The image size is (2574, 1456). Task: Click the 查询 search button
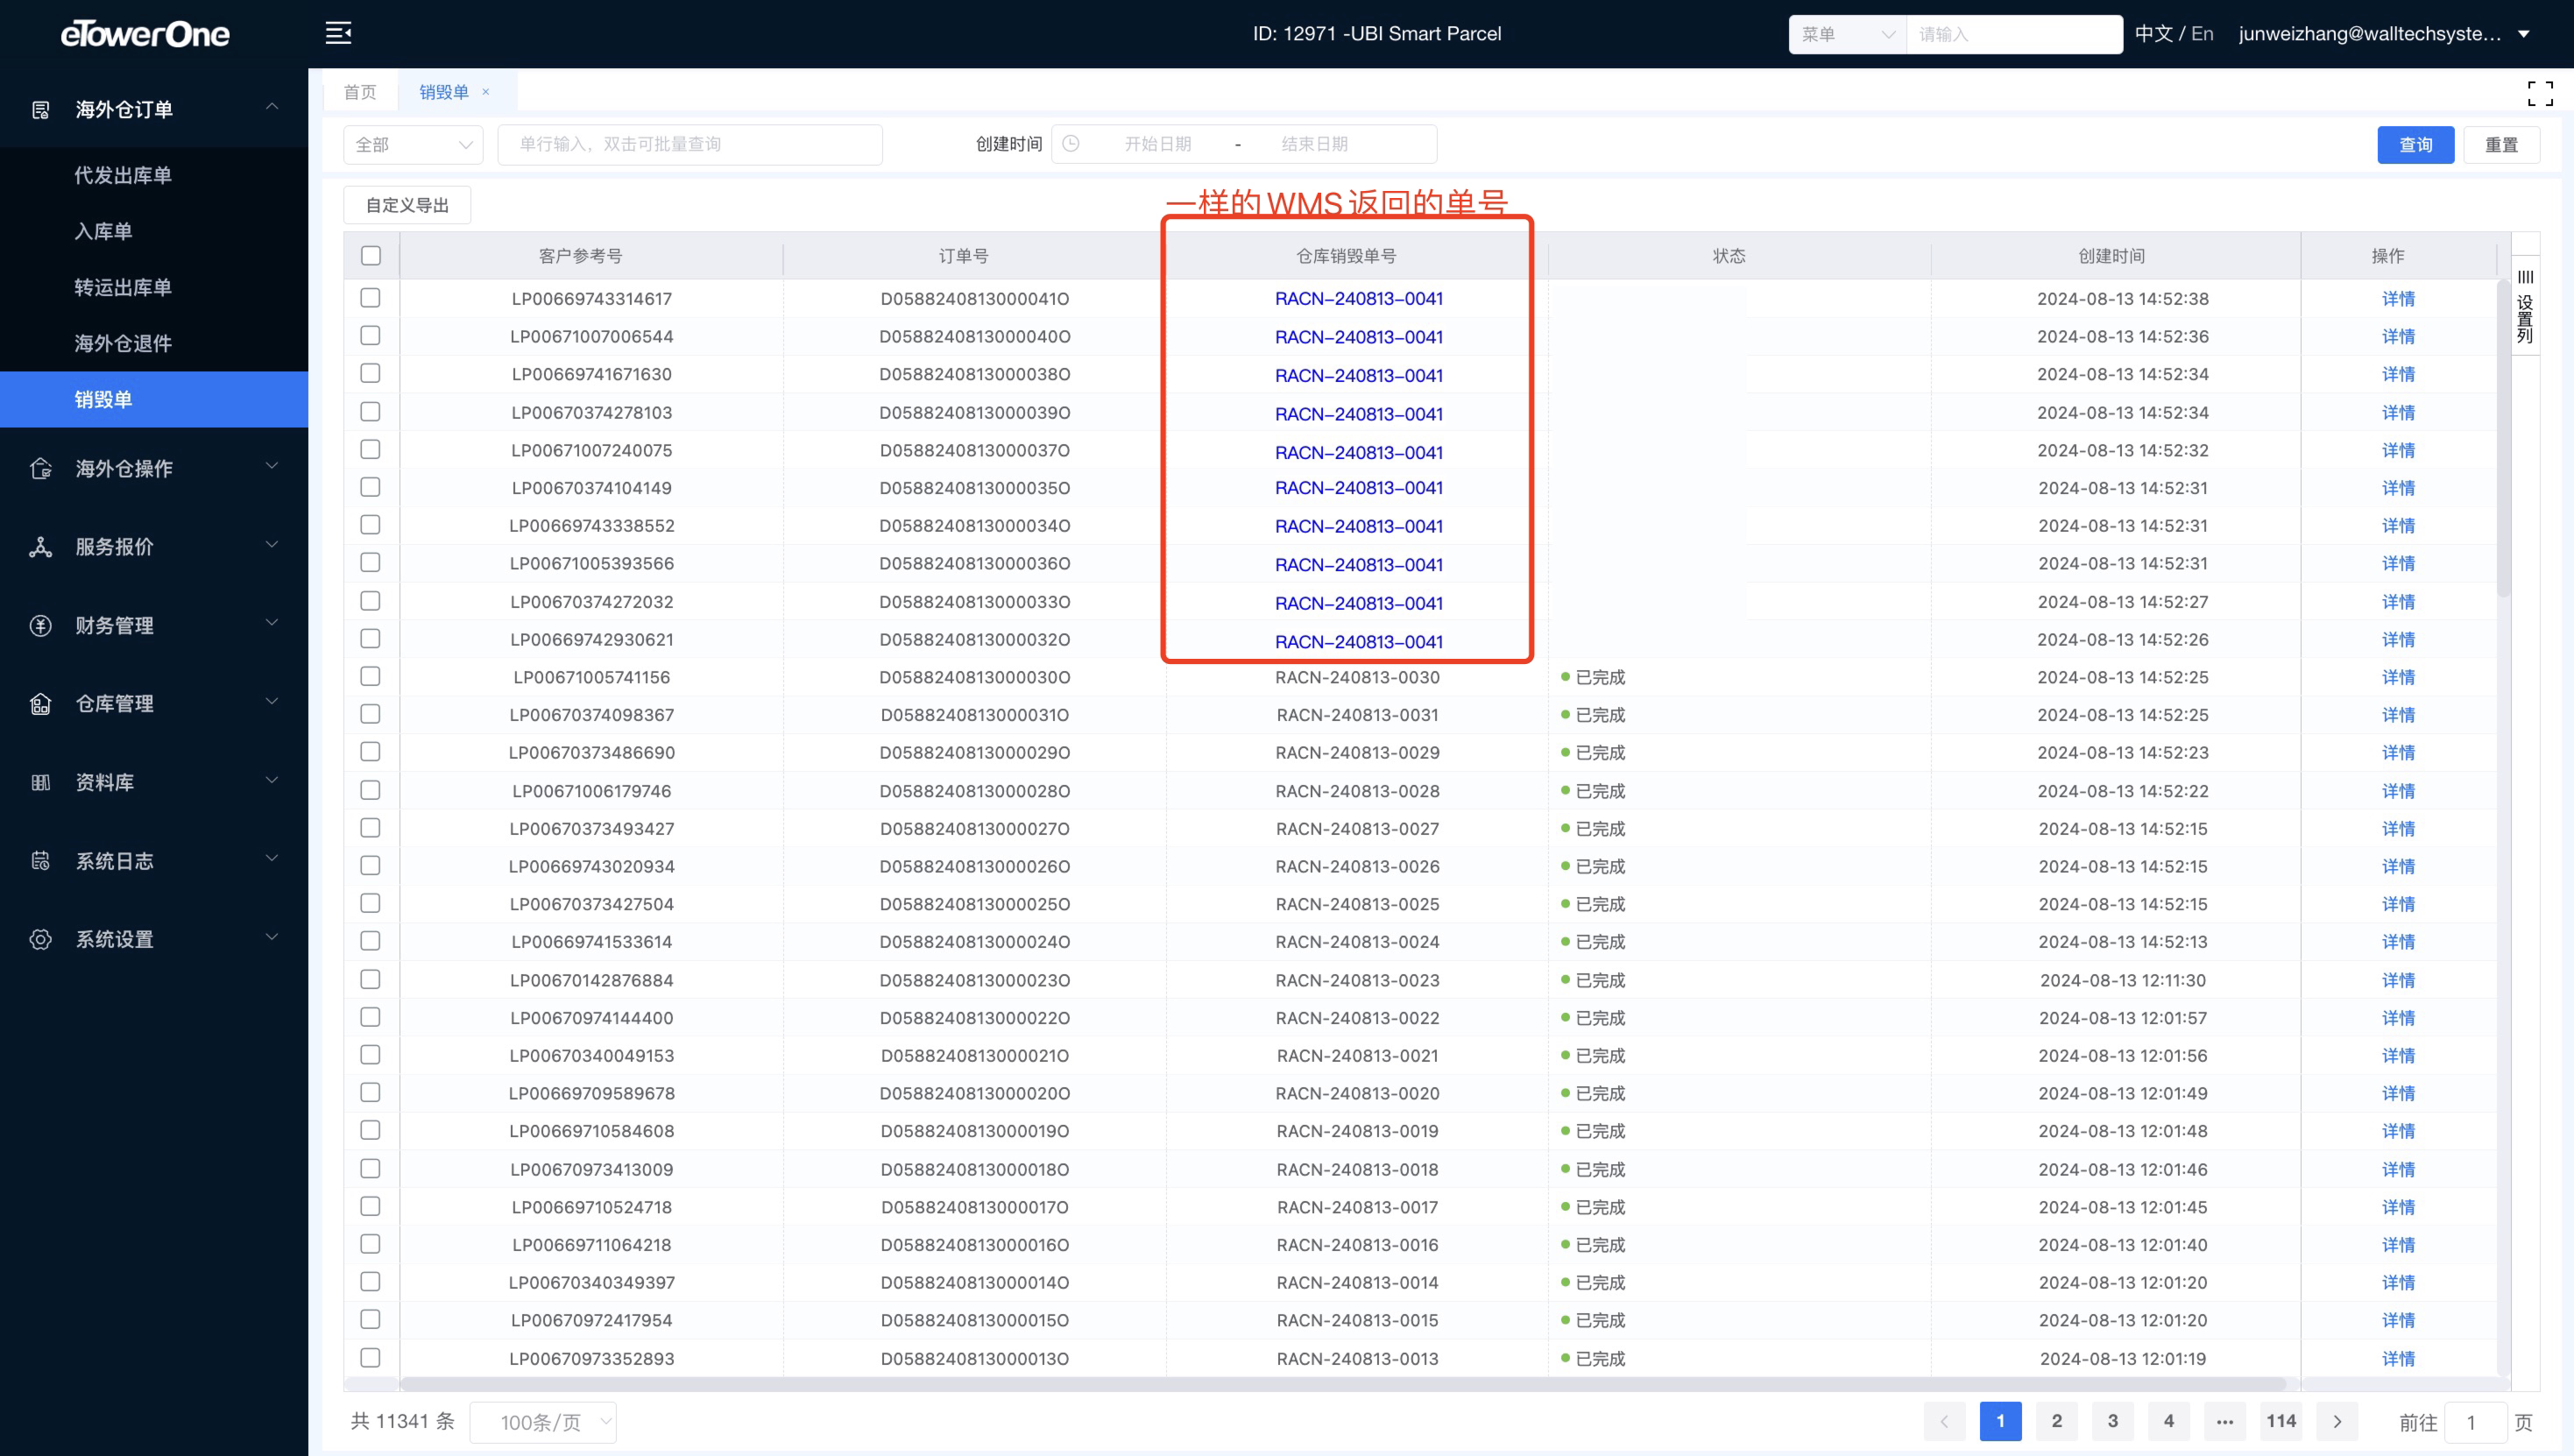point(2415,144)
